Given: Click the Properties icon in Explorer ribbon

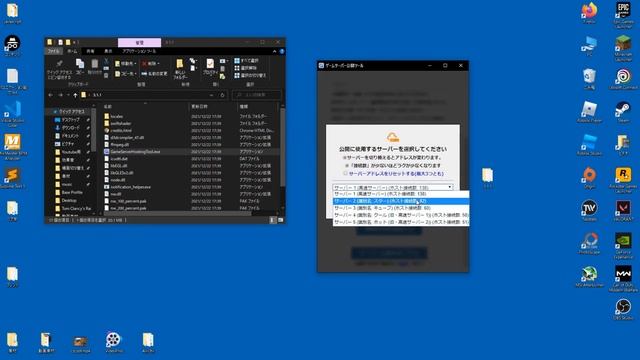Looking at the screenshot, I should [210, 67].
